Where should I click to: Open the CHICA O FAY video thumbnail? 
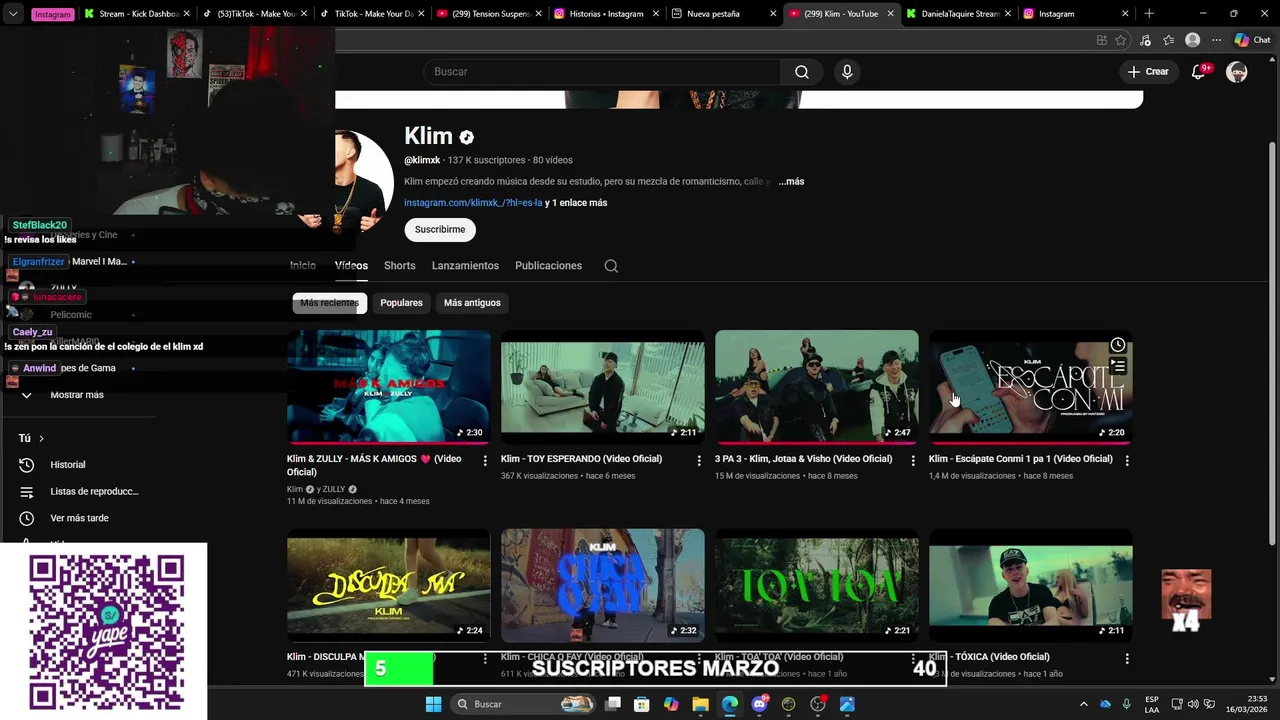[603, 586]
